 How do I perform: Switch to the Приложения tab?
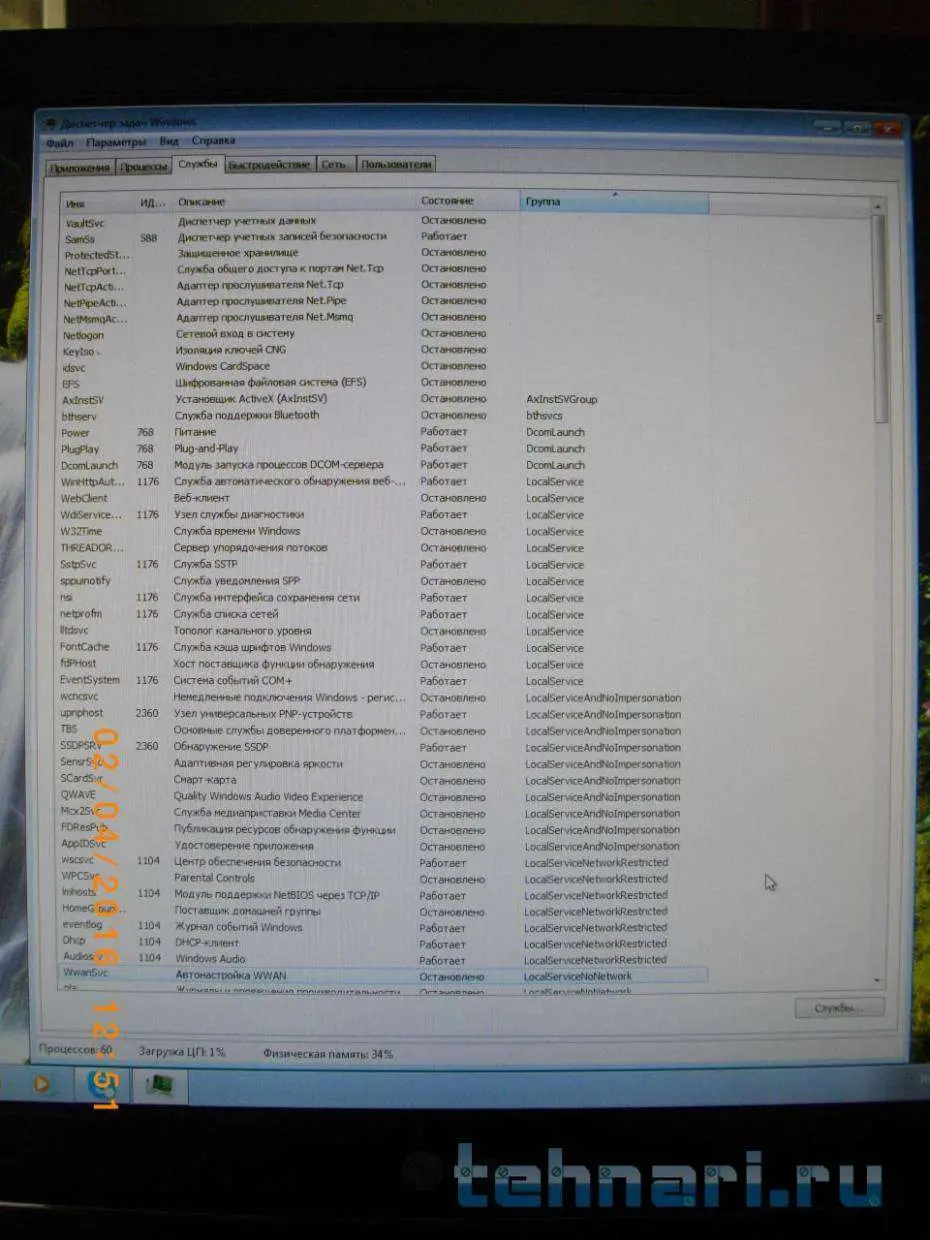80,167
